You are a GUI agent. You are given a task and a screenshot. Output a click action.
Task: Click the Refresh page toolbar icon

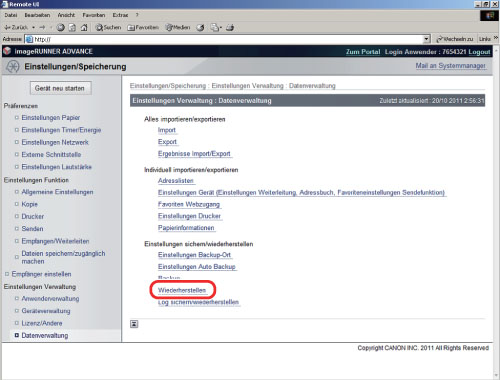click(72, 28)
